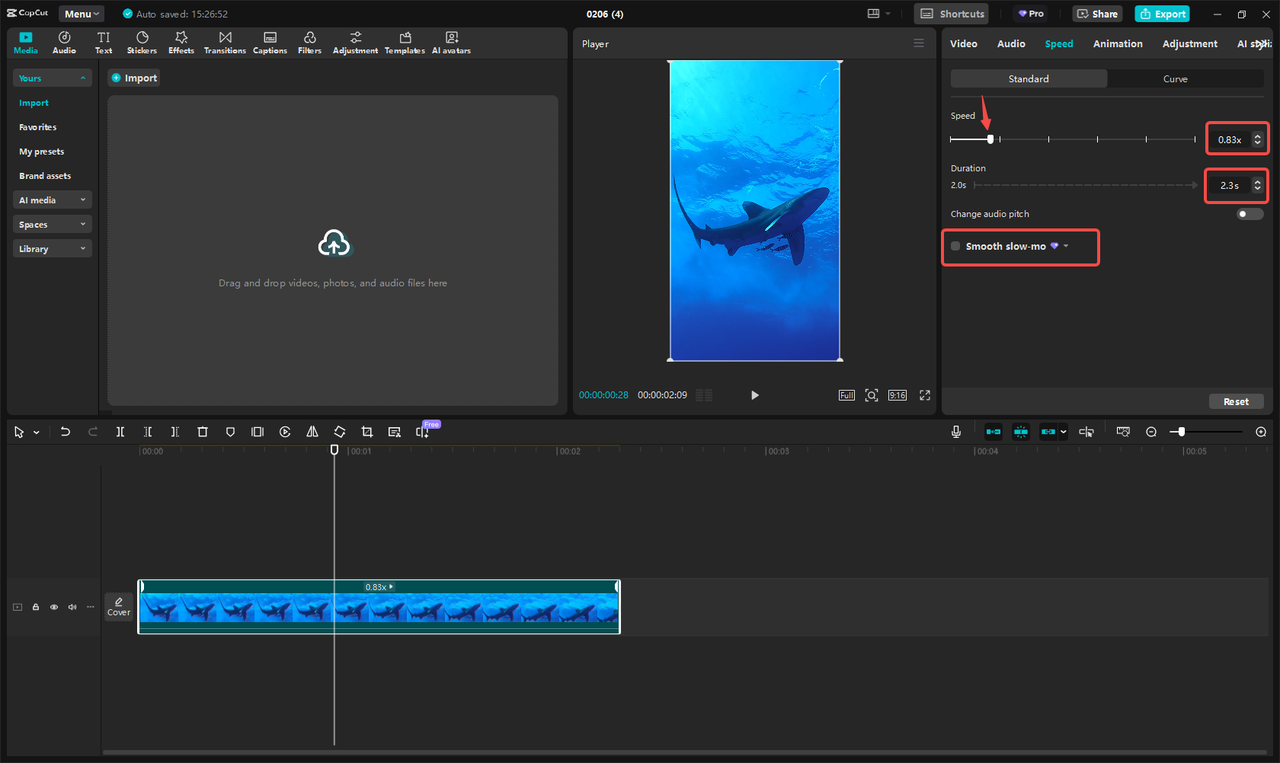Open the Transitions panel
This screenshot has height=763, width=1280.
(225, 42)
